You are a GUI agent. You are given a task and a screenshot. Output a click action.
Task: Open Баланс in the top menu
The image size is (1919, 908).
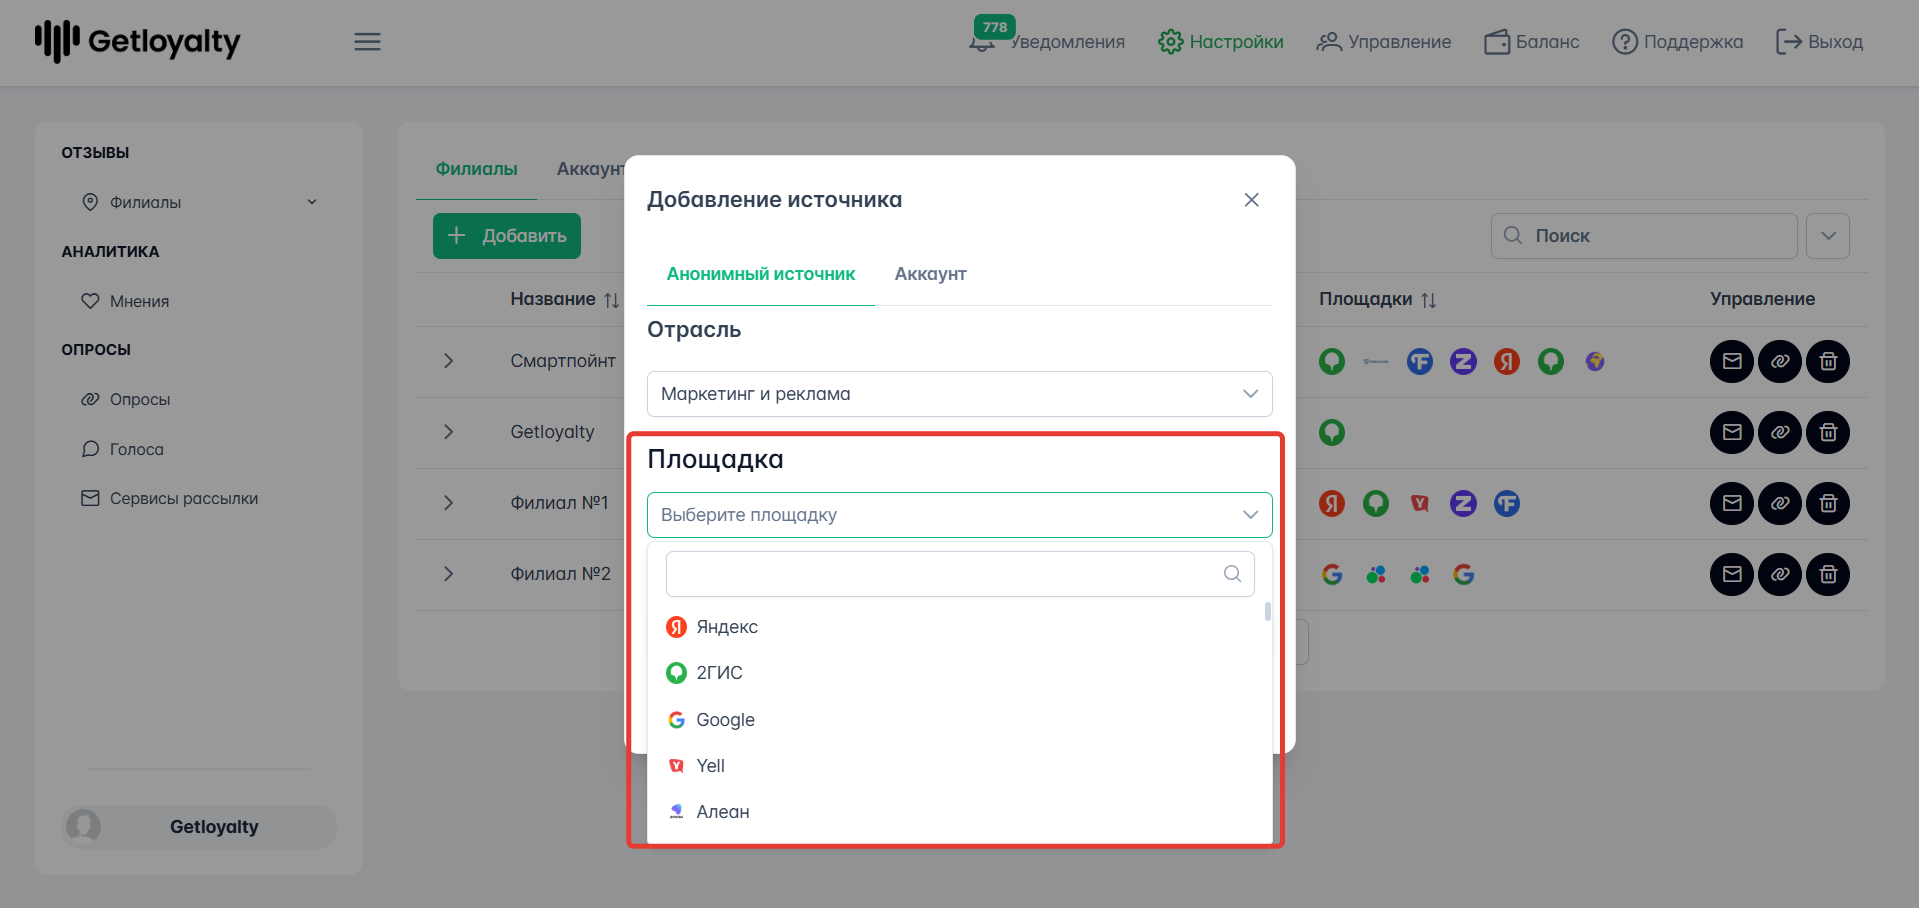tap(1532, 42)
